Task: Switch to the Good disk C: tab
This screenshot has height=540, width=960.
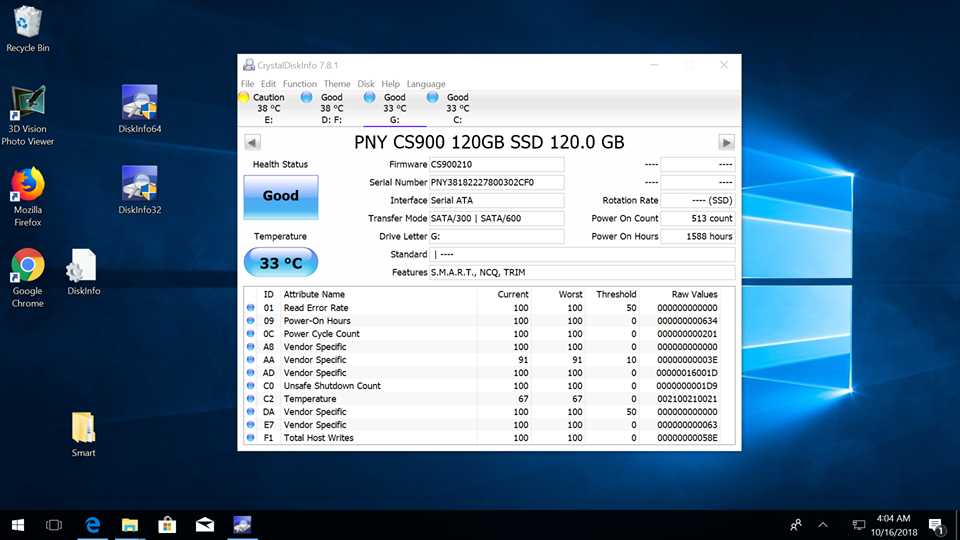Action: [457, 108]
